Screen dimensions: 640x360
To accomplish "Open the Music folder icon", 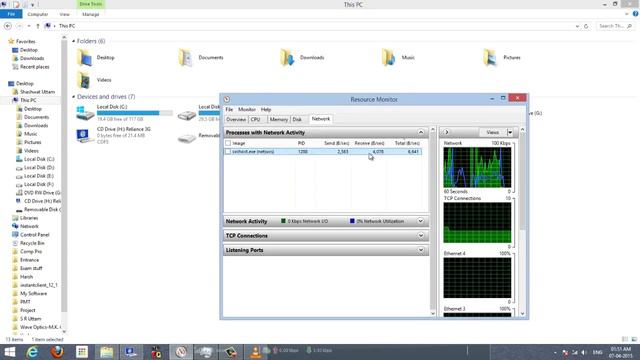I will [389, 58].
